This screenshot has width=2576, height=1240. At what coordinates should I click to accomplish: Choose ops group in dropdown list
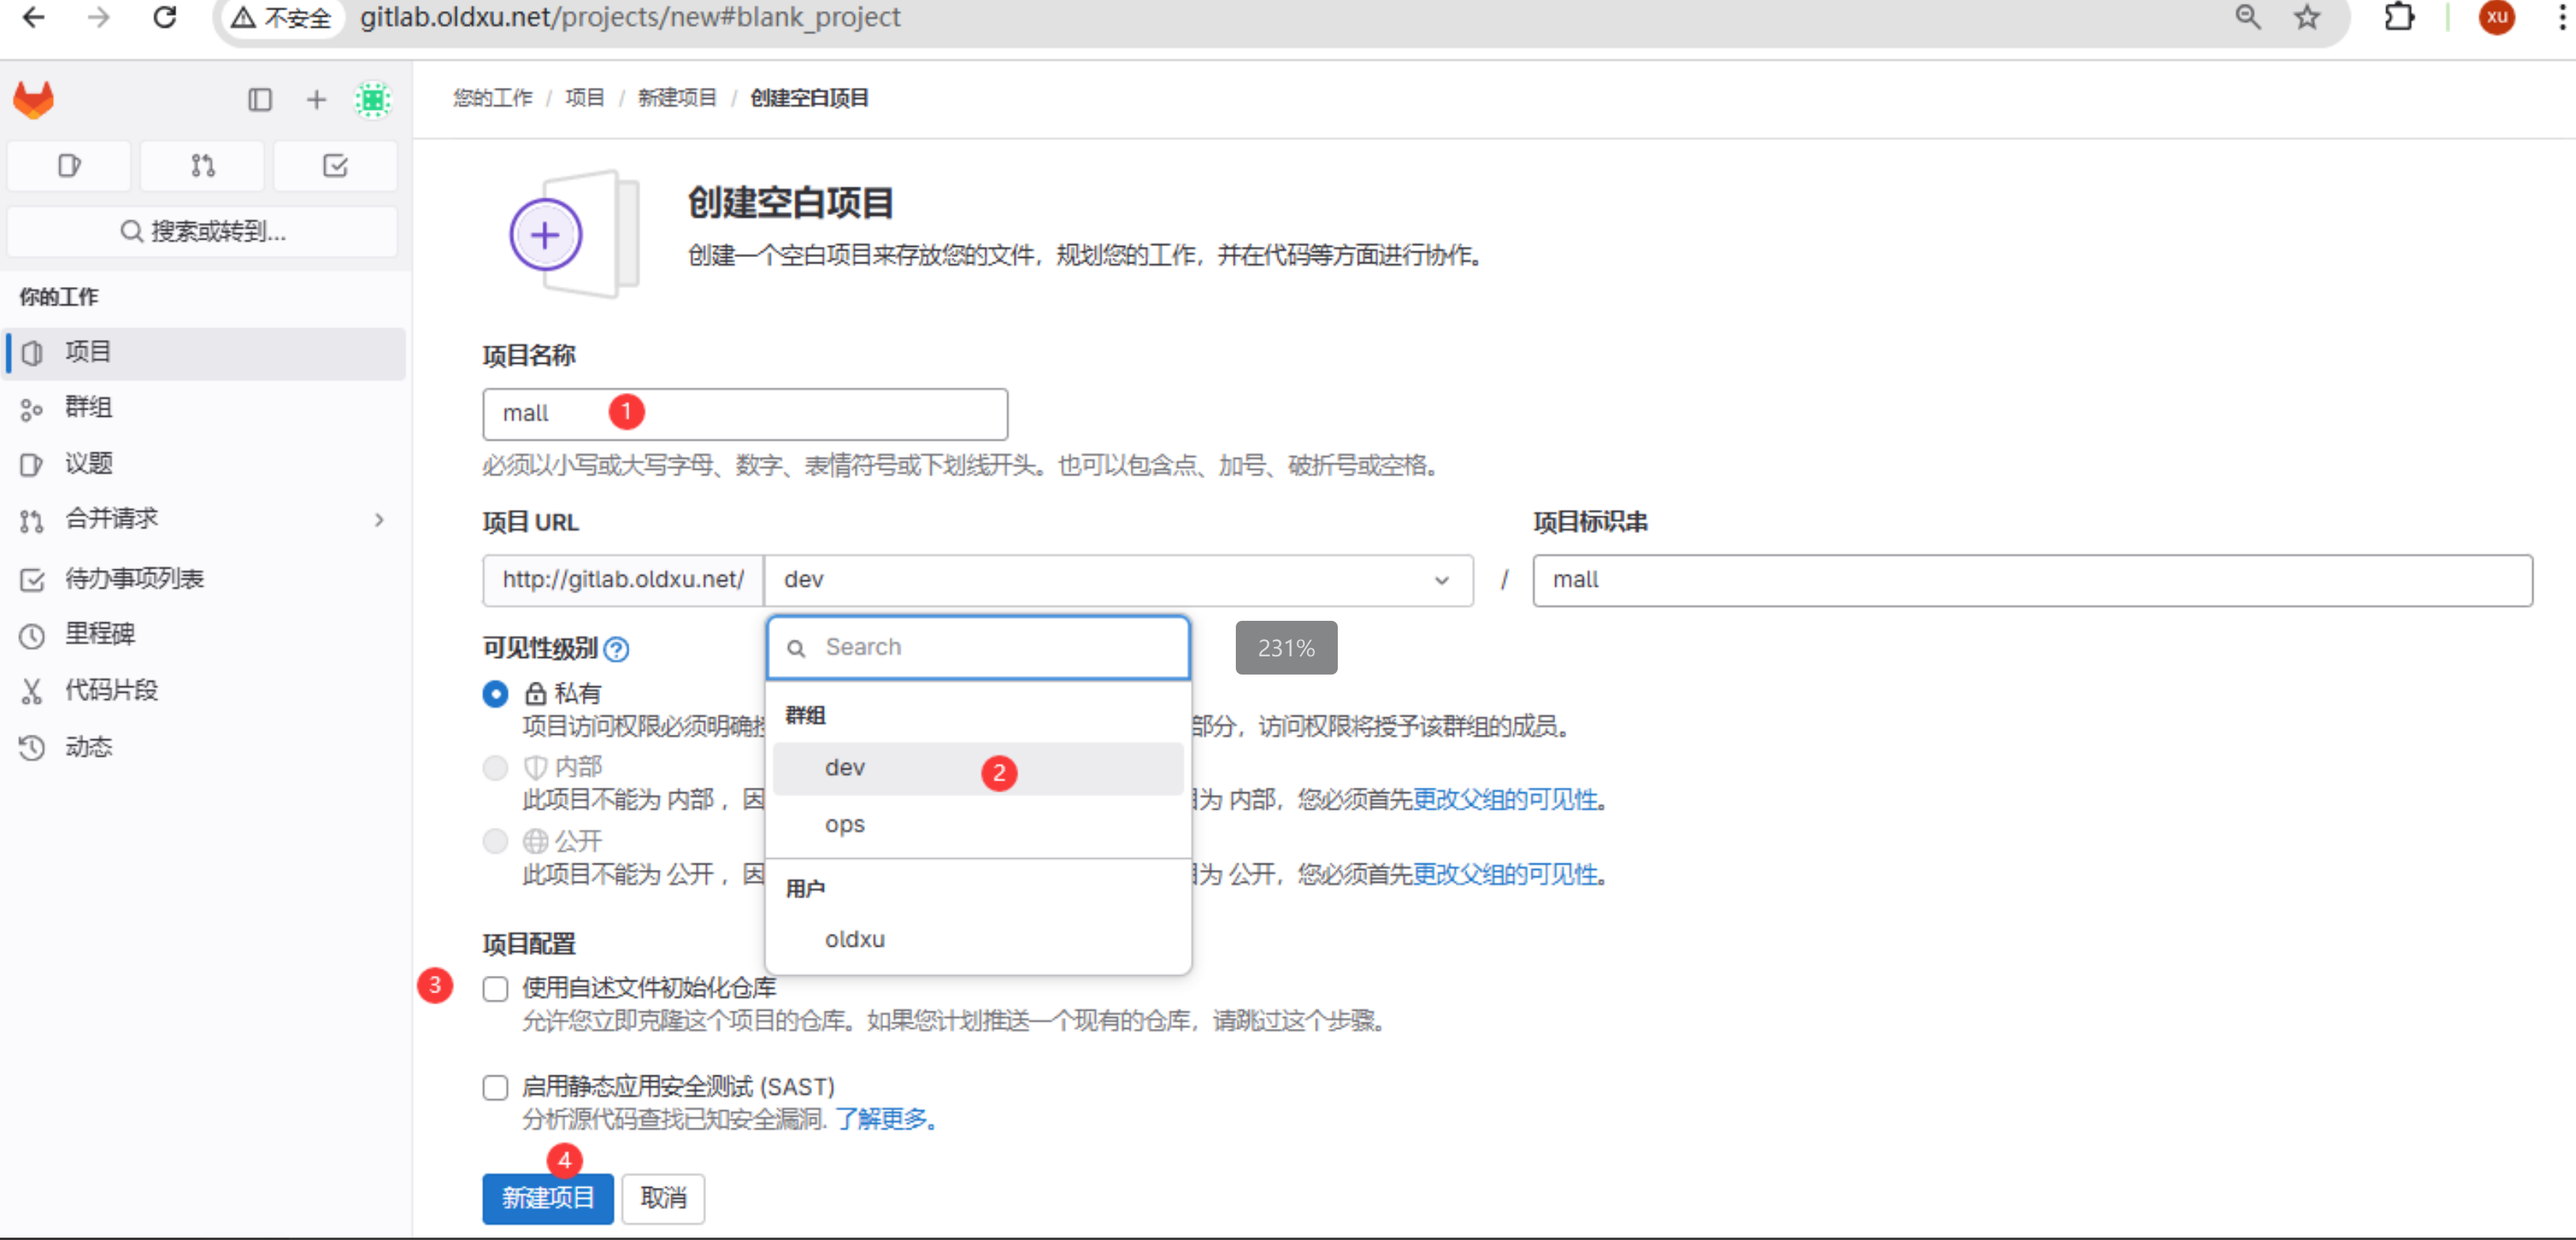(844, 824)
